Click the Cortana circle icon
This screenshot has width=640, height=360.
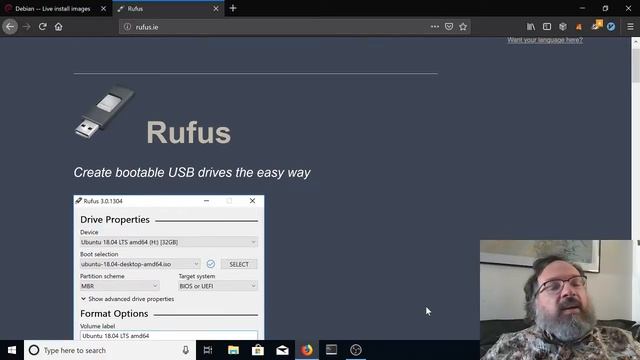(34, 350)
